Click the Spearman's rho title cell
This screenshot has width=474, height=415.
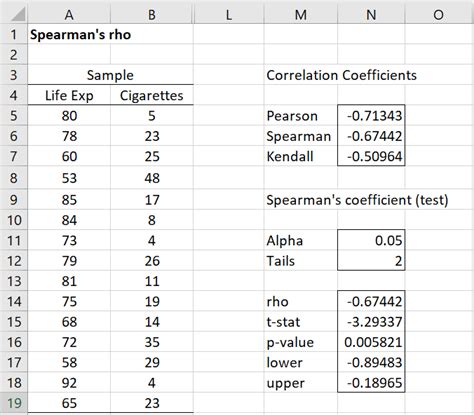point(80,34)
